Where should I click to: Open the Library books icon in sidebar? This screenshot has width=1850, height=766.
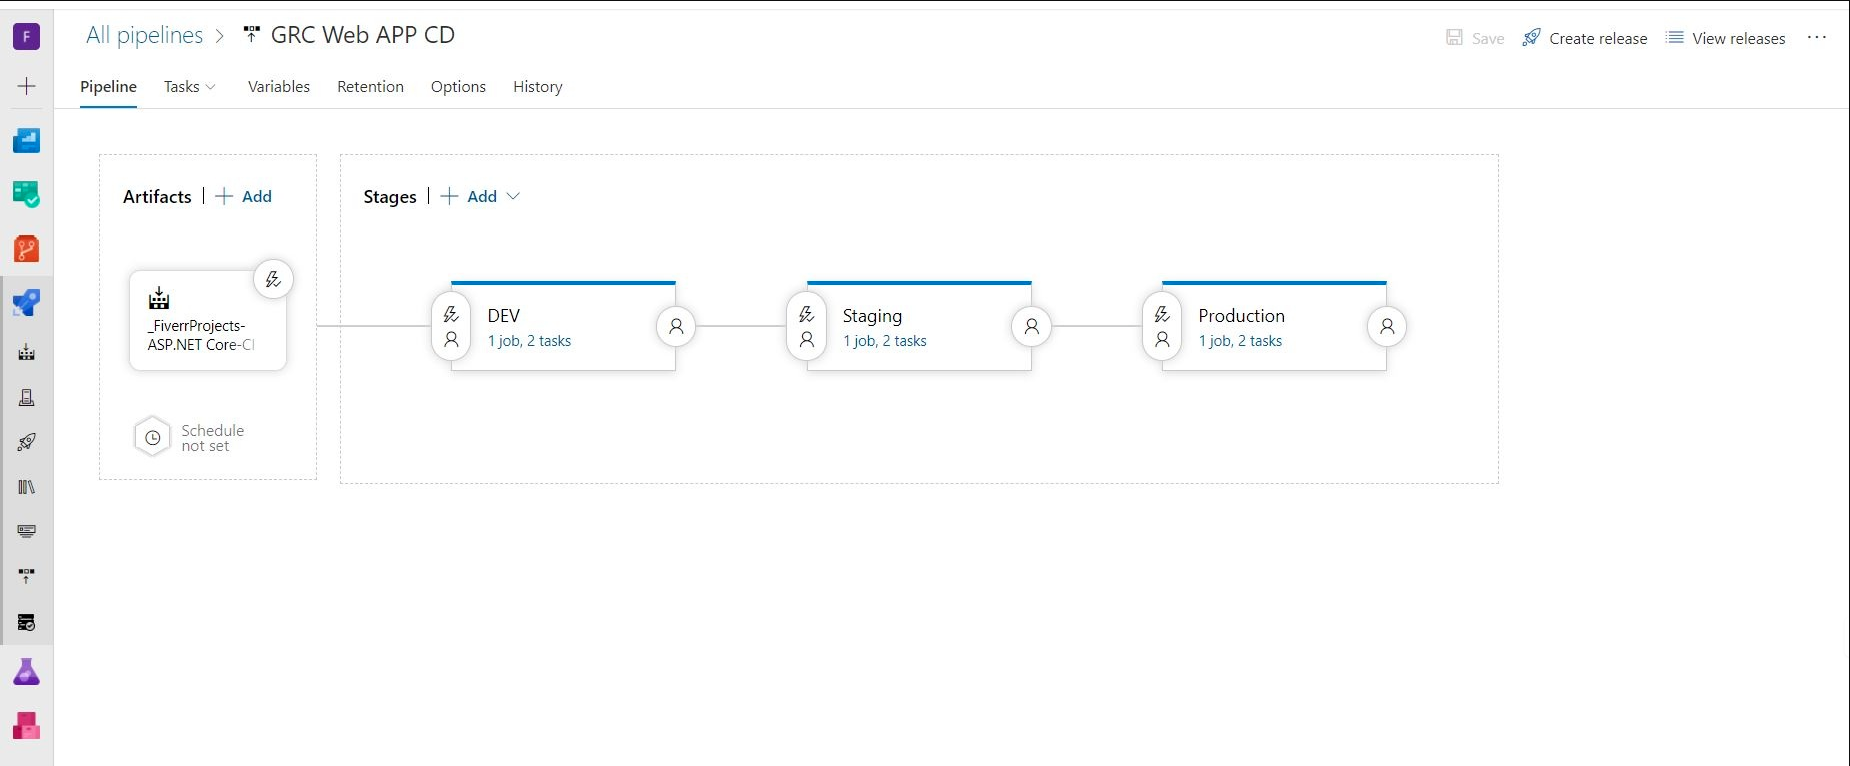click(26, 487)
